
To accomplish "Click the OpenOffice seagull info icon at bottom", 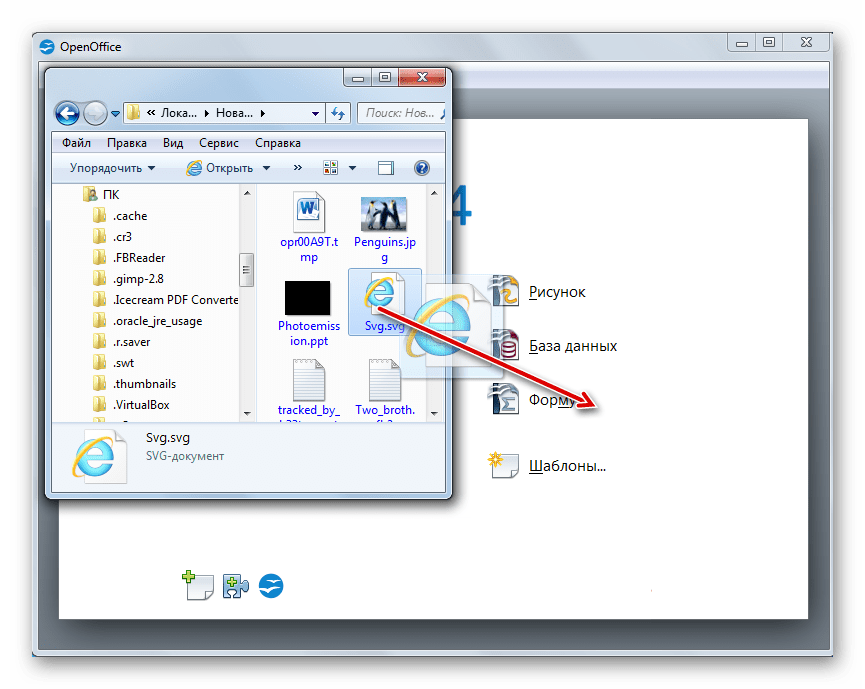I will pyautogui.click(x=271, y=586).
